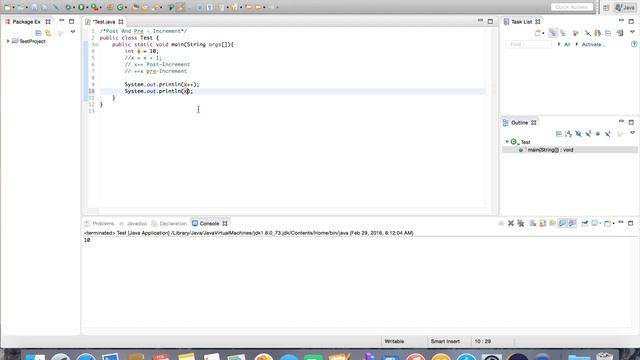Click the New file toolbar icon
The image size is (640, 360).
[x=7, y=7]
